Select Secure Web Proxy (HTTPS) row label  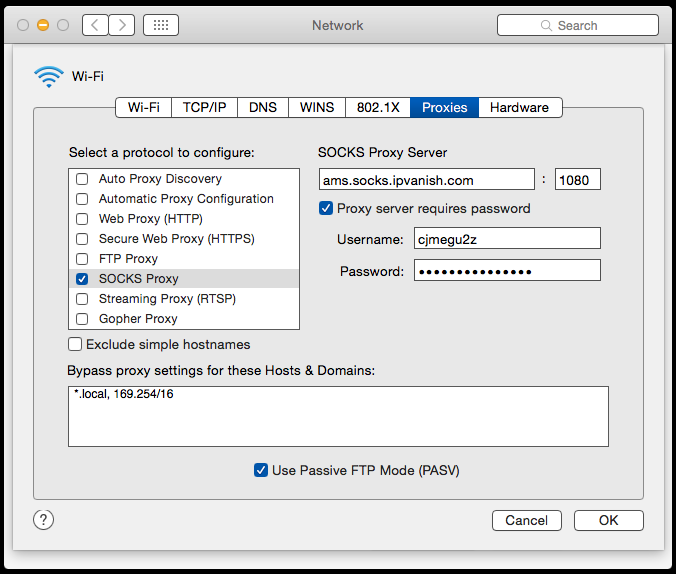176,239
